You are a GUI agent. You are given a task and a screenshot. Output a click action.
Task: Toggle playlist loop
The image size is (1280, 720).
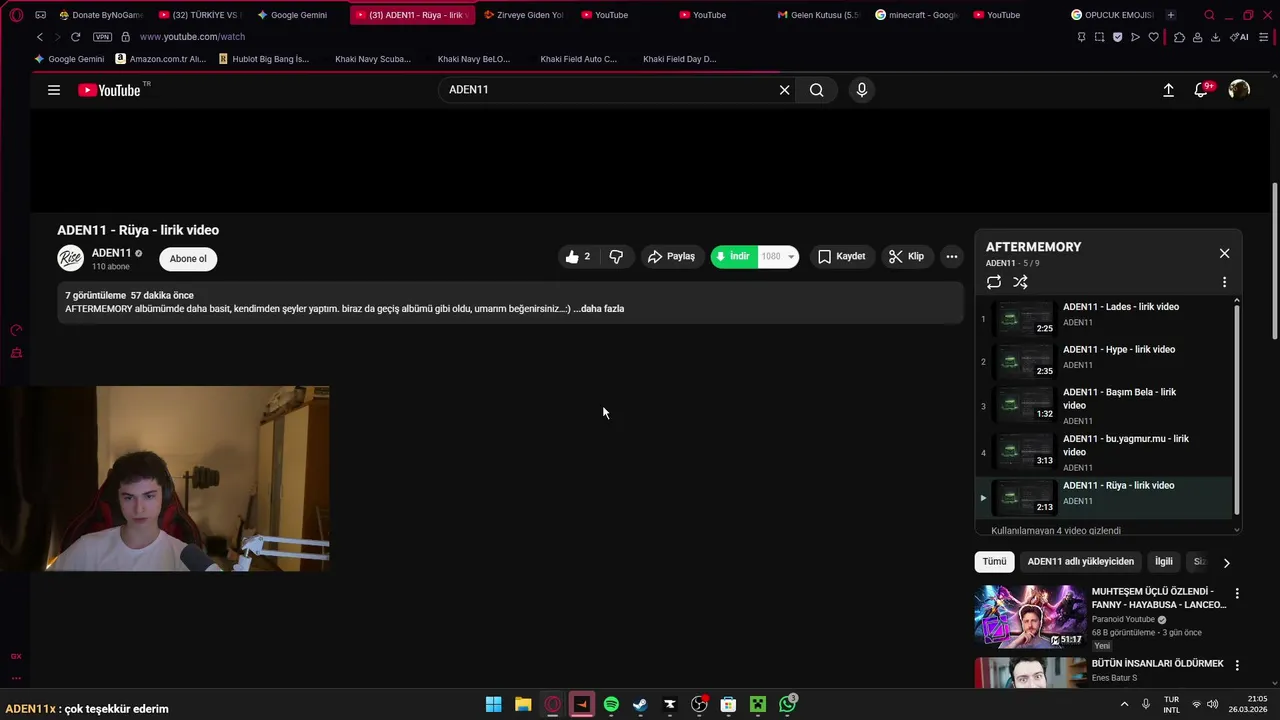993,282
